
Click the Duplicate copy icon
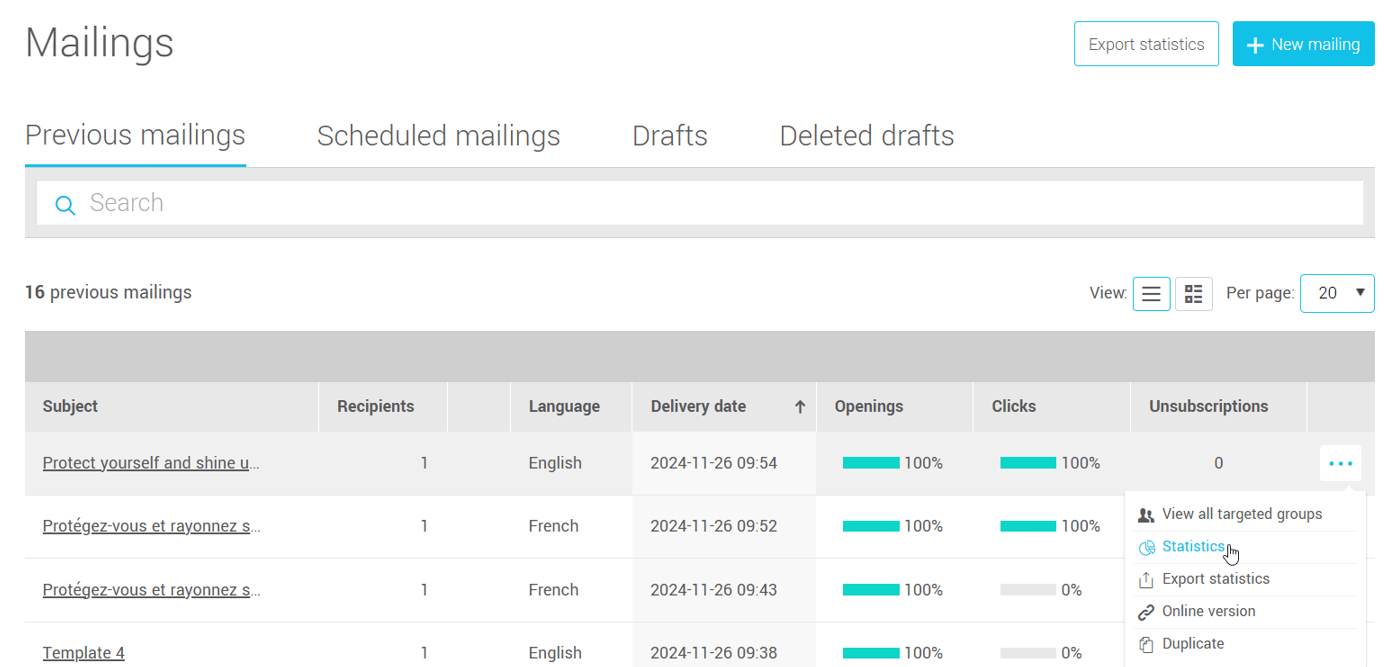[x=1145, y=643]
